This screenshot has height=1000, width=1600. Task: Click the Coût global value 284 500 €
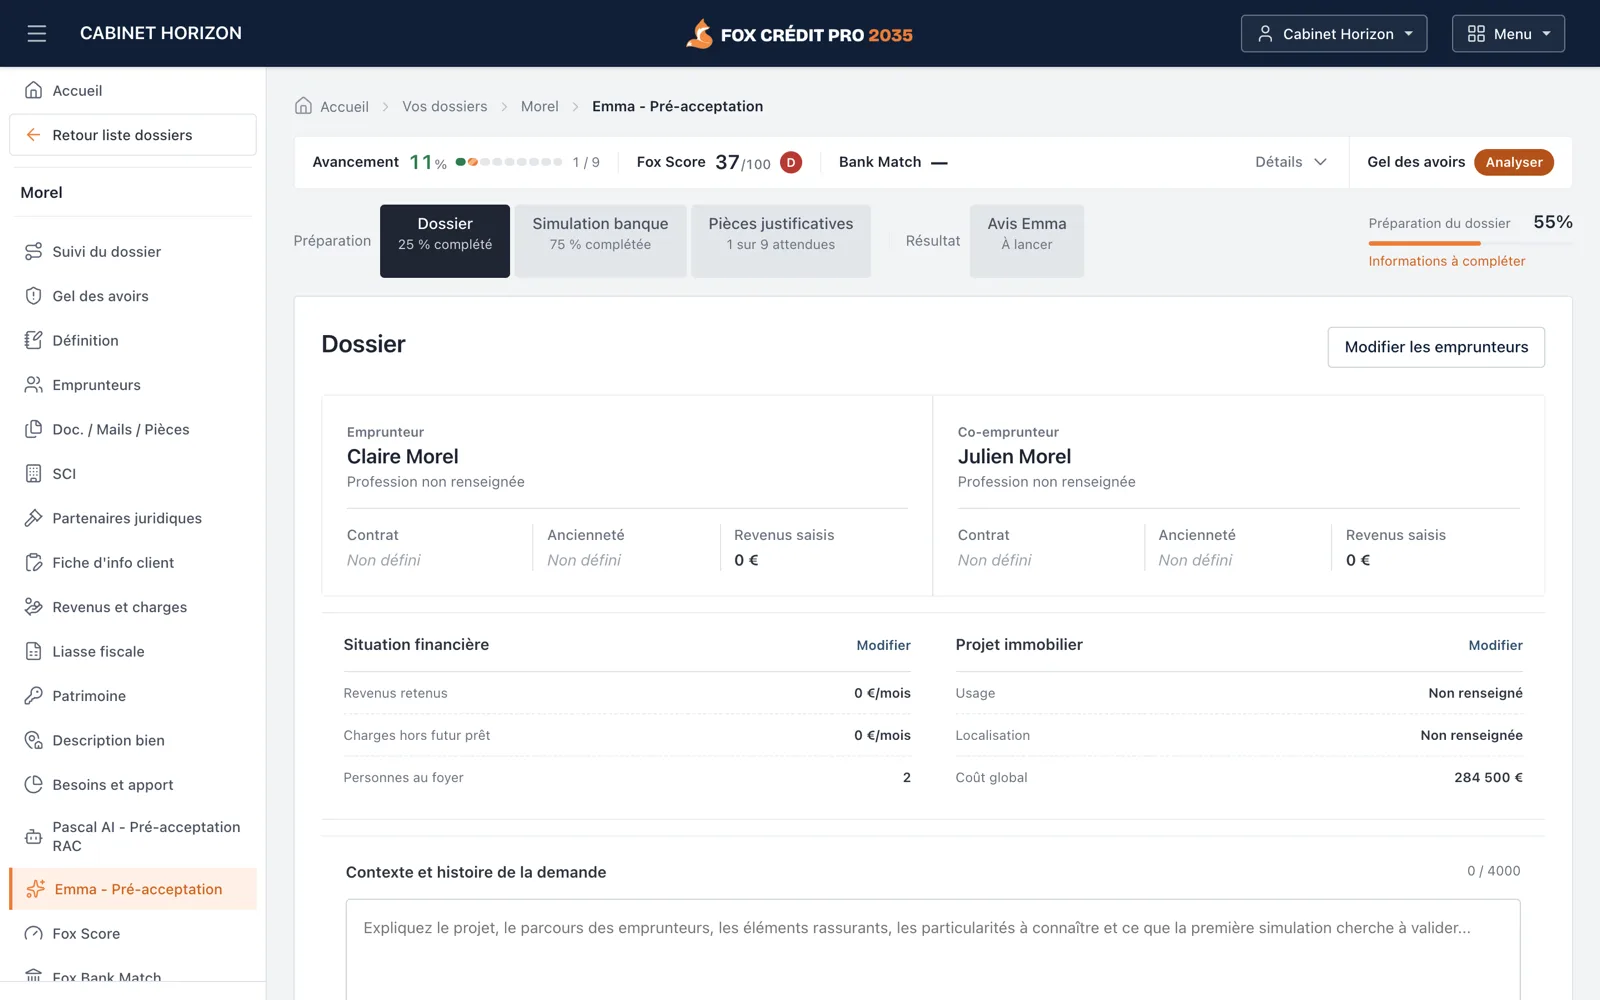click(x=1488, y=777)
